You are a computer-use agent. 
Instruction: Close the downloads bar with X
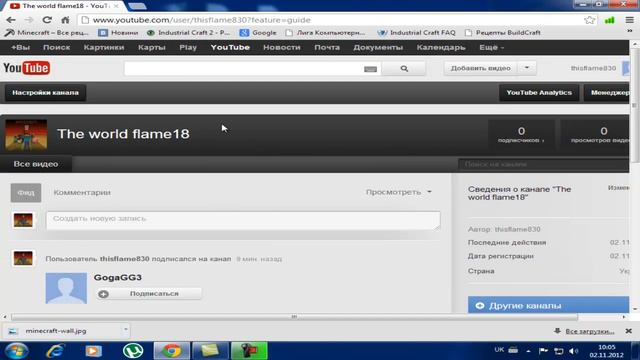629,331
